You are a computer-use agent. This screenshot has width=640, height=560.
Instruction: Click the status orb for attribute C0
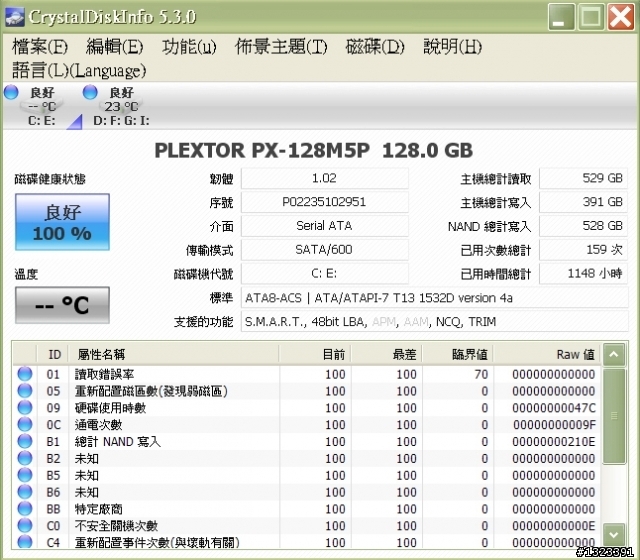click(25, 526)
